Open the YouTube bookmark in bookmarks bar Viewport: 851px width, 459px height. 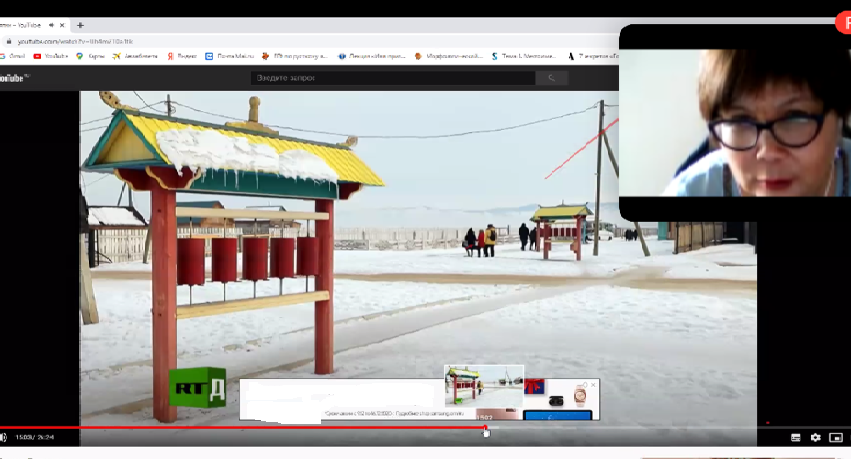coord(51,56)
